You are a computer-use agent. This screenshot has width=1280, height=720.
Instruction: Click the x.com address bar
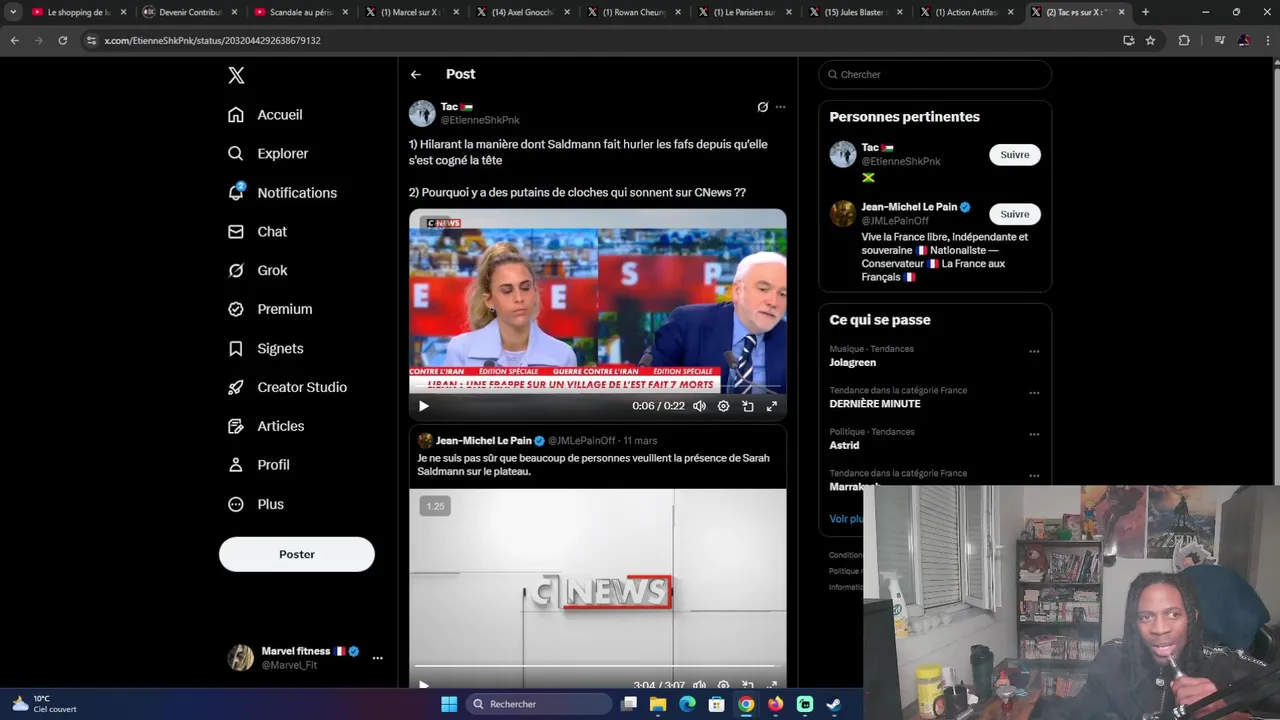(600, 41)
